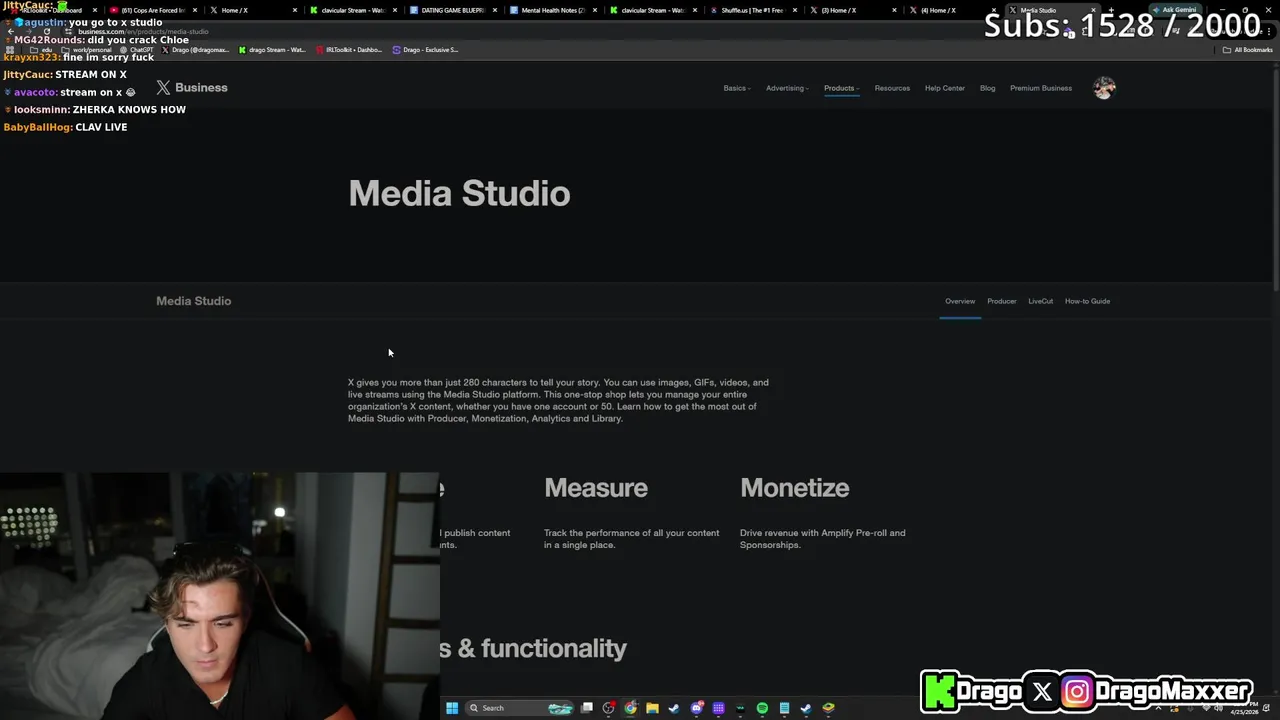Open the drago Stream bookmark

272,50
